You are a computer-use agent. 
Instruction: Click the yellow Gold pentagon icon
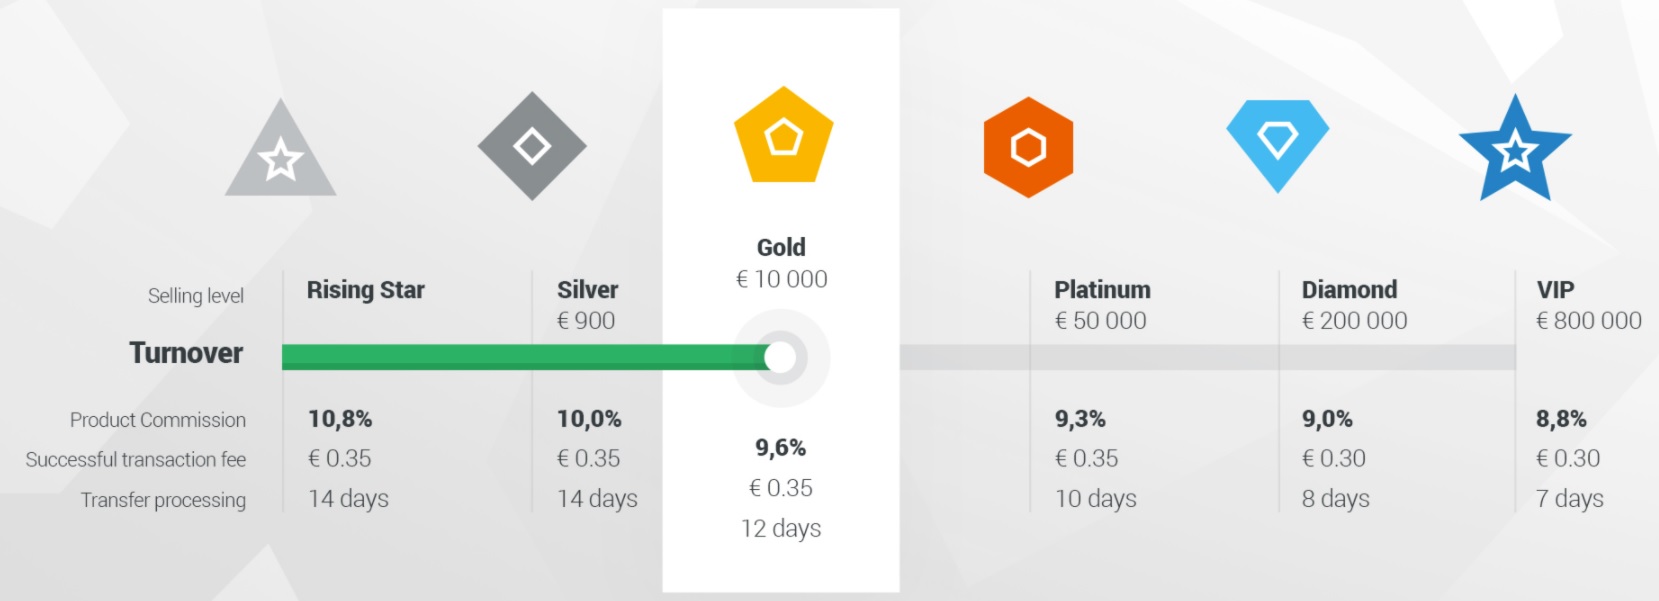click(783, 136)
